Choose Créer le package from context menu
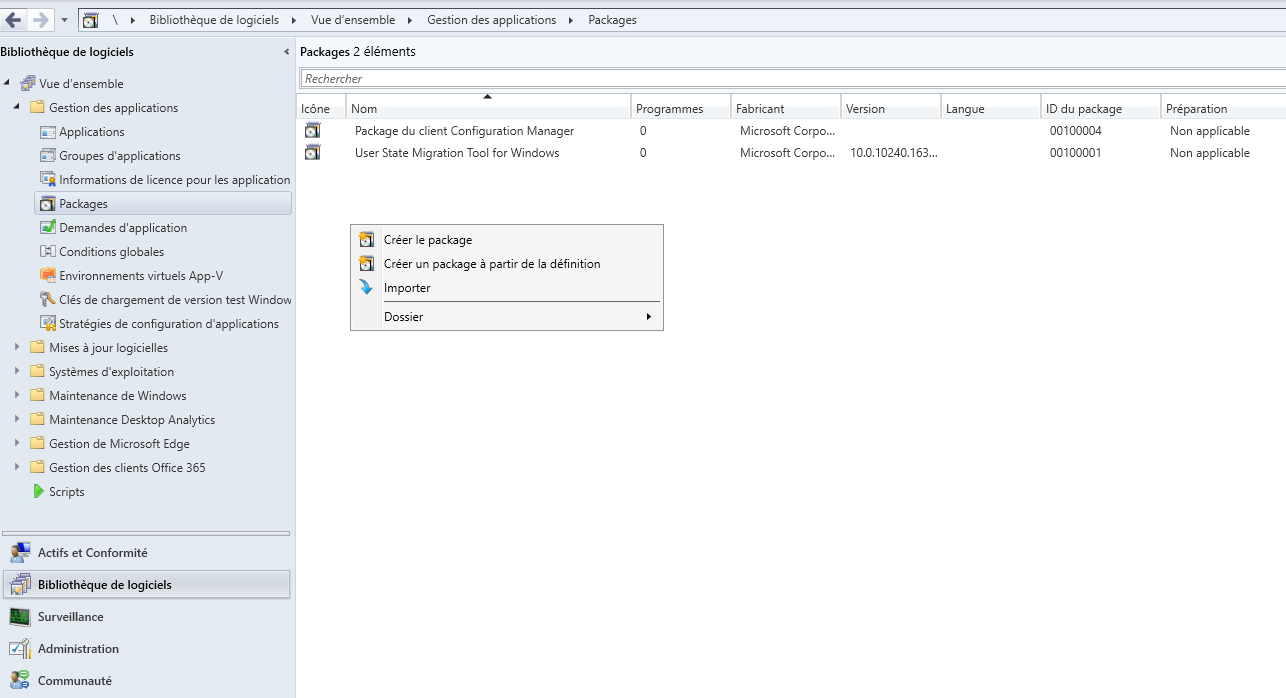 (x=427, y=240)
